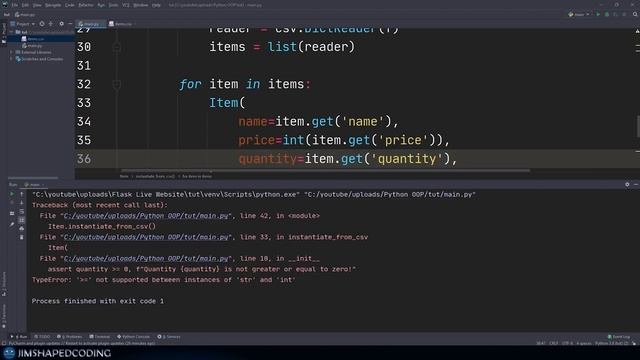Switch to the main.py editor tab

91,24
